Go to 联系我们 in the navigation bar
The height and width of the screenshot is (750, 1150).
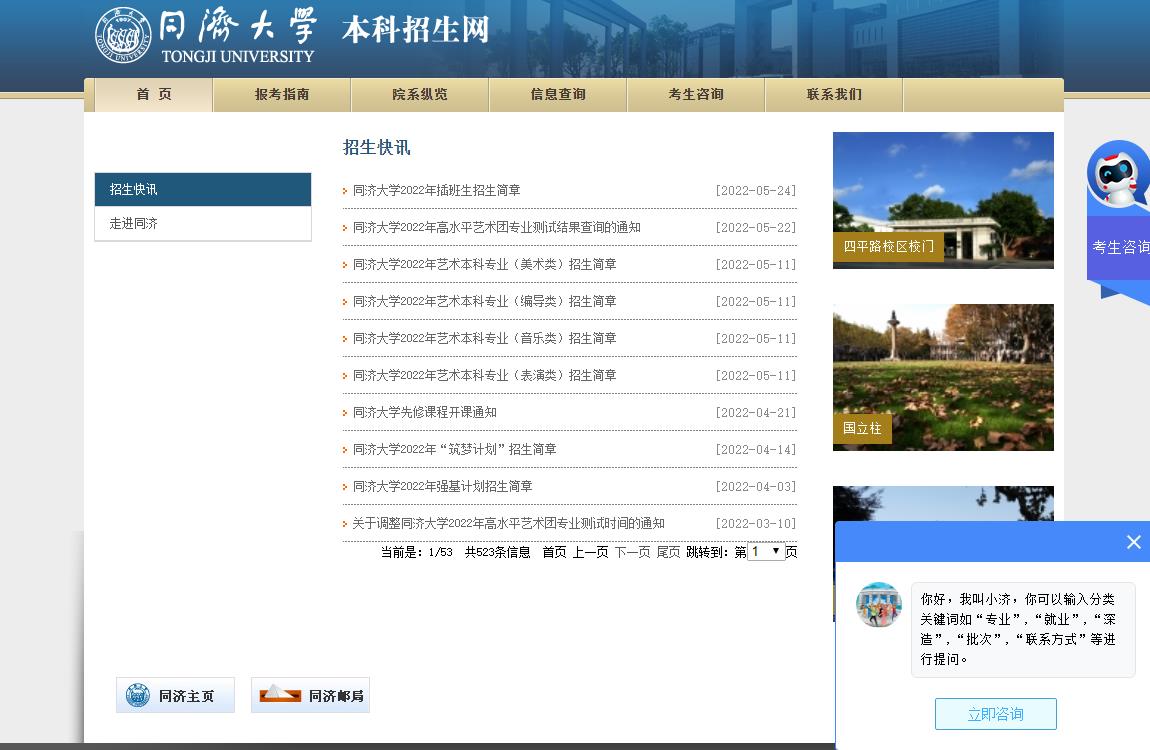click(x=834, y=95)
